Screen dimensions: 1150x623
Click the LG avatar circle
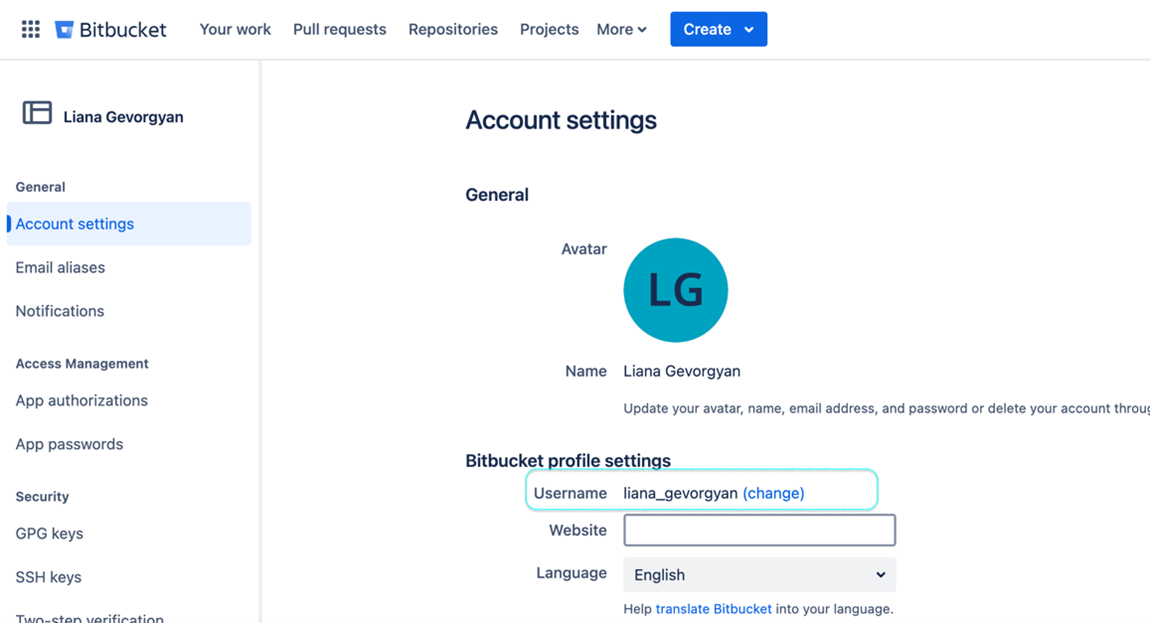675,290
